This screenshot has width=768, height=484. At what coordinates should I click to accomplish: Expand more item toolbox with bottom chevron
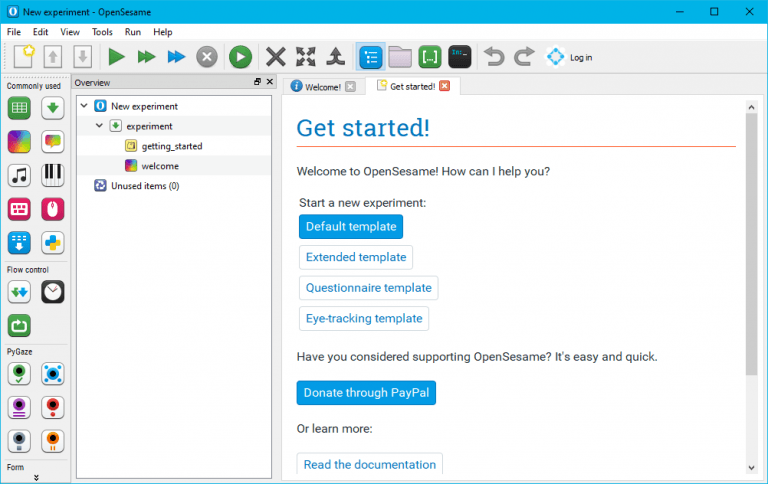pos(36,478)
